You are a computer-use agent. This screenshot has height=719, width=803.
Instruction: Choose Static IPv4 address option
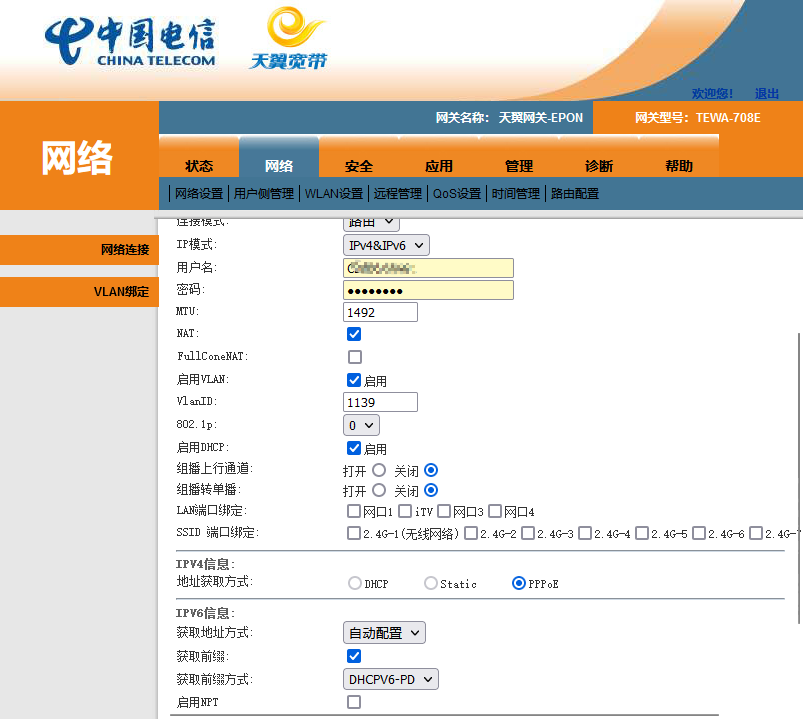pyautogui.click(x=431, y=583)
